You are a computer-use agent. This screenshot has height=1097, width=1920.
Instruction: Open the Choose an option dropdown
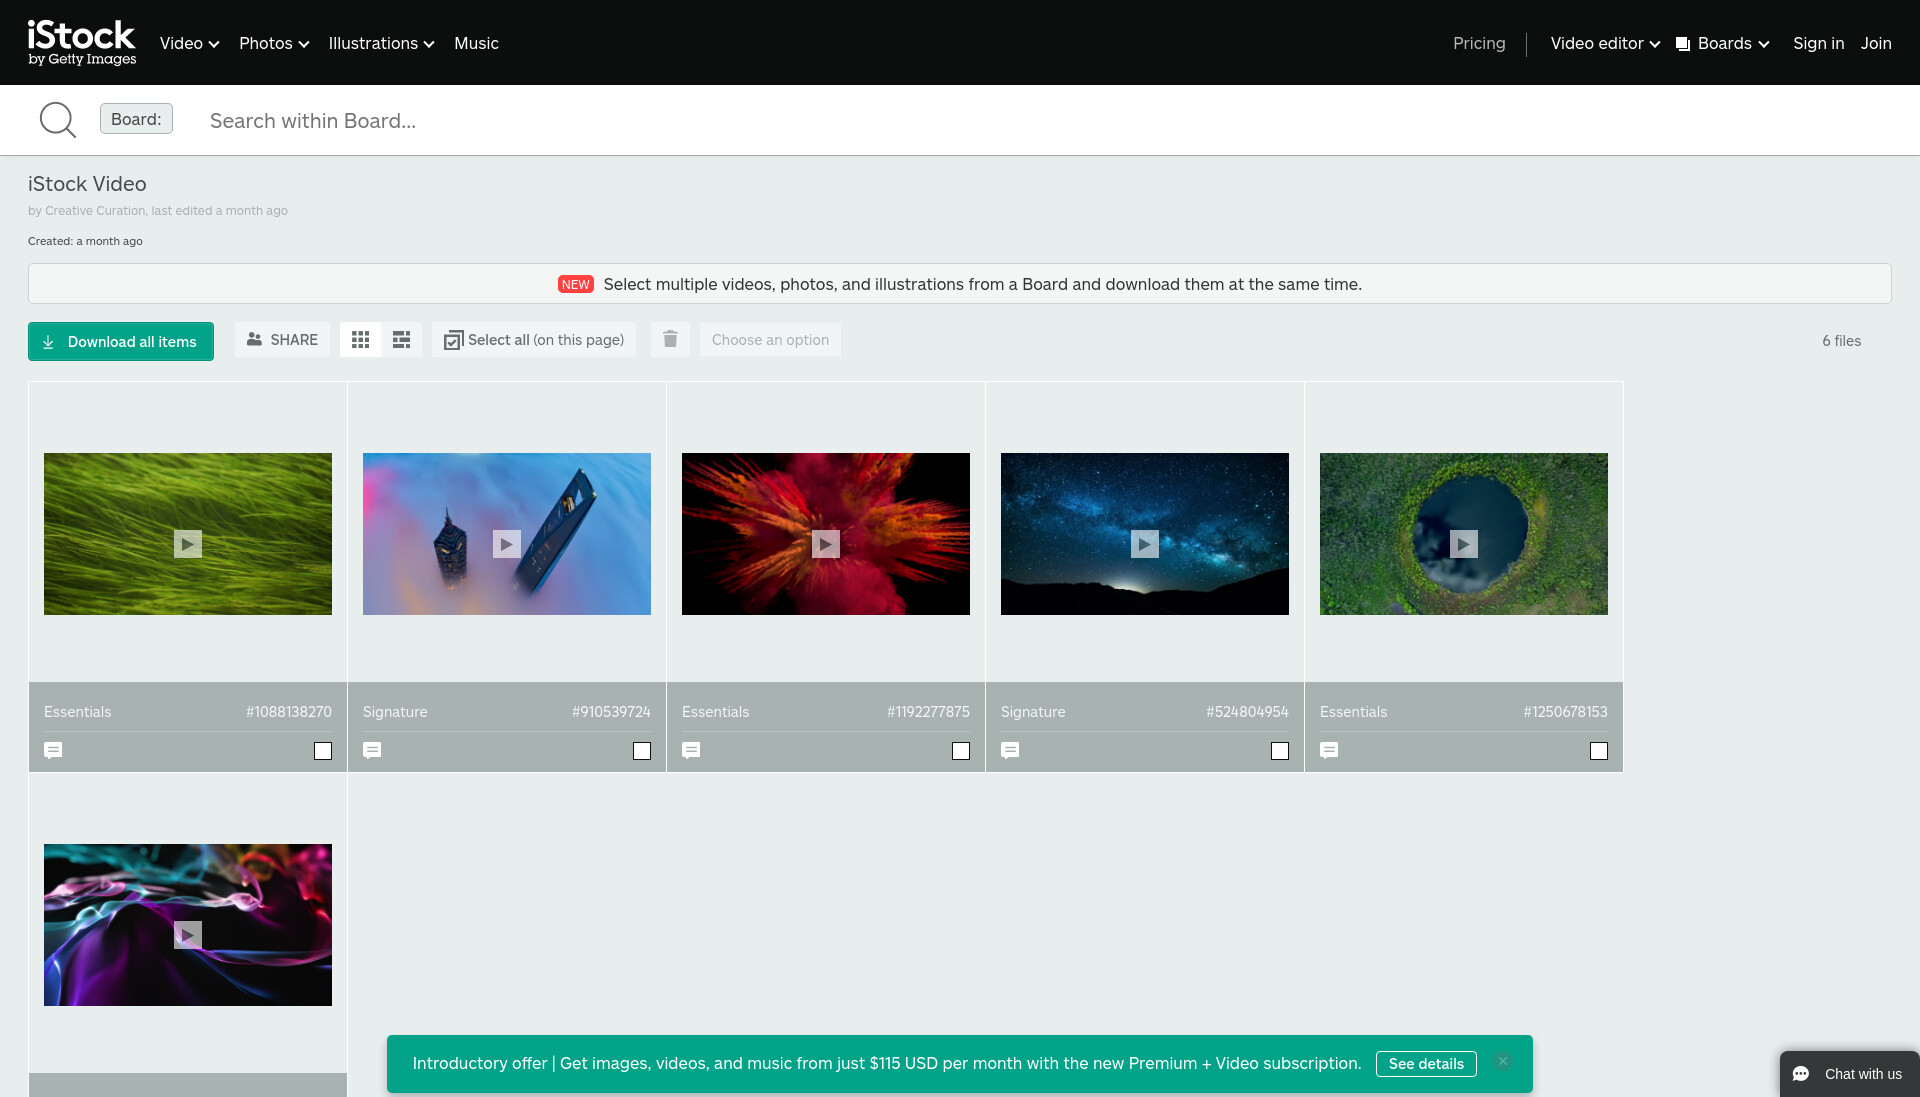pyautogui.click(x=770, y=340)
